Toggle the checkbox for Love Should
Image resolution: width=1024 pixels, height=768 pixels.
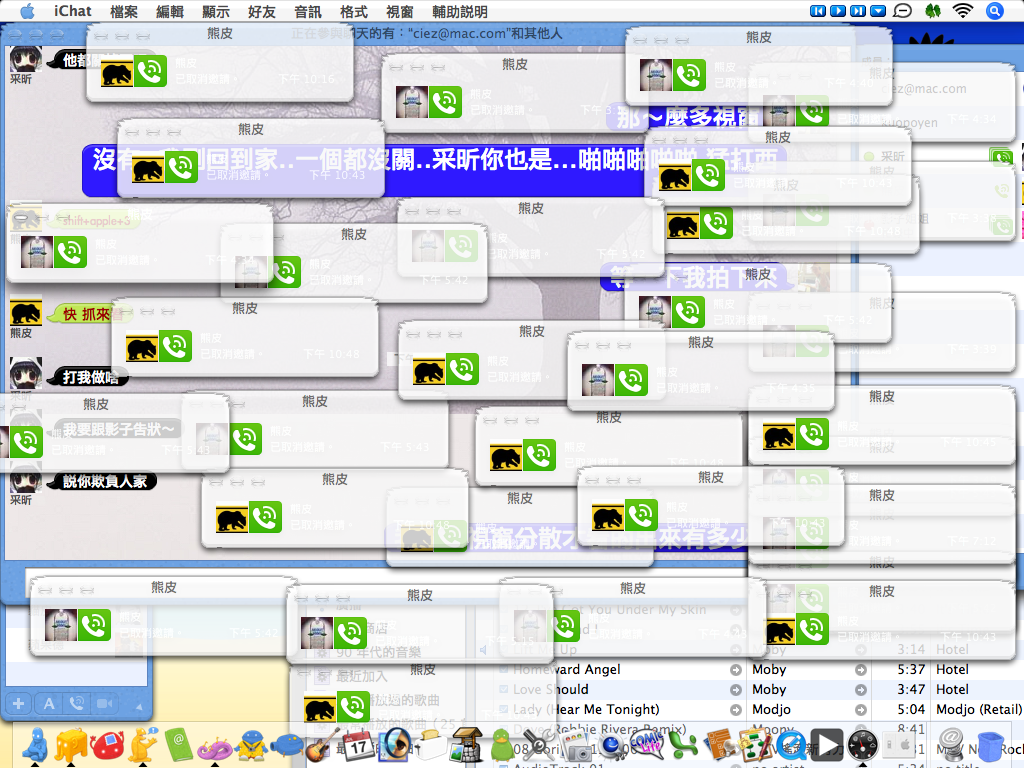pos(504,689)
